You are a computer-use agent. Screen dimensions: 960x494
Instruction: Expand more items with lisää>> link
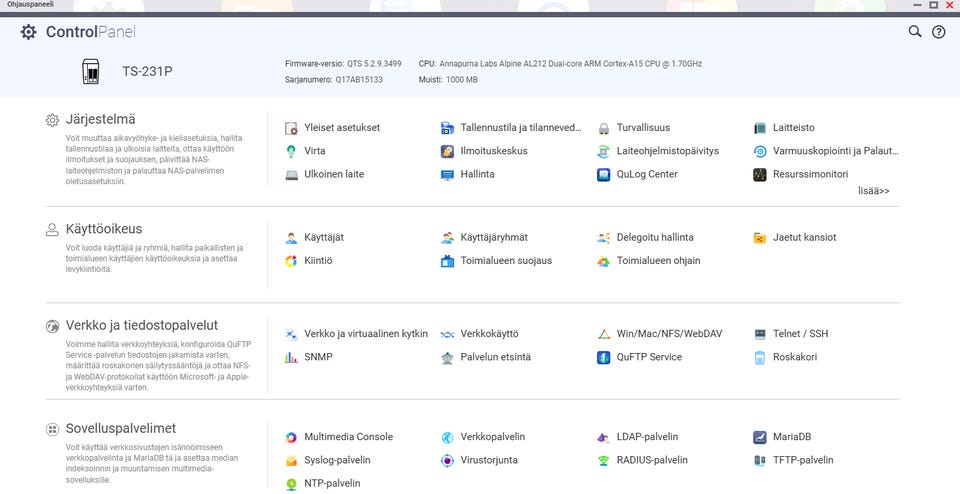coord(874,191)
